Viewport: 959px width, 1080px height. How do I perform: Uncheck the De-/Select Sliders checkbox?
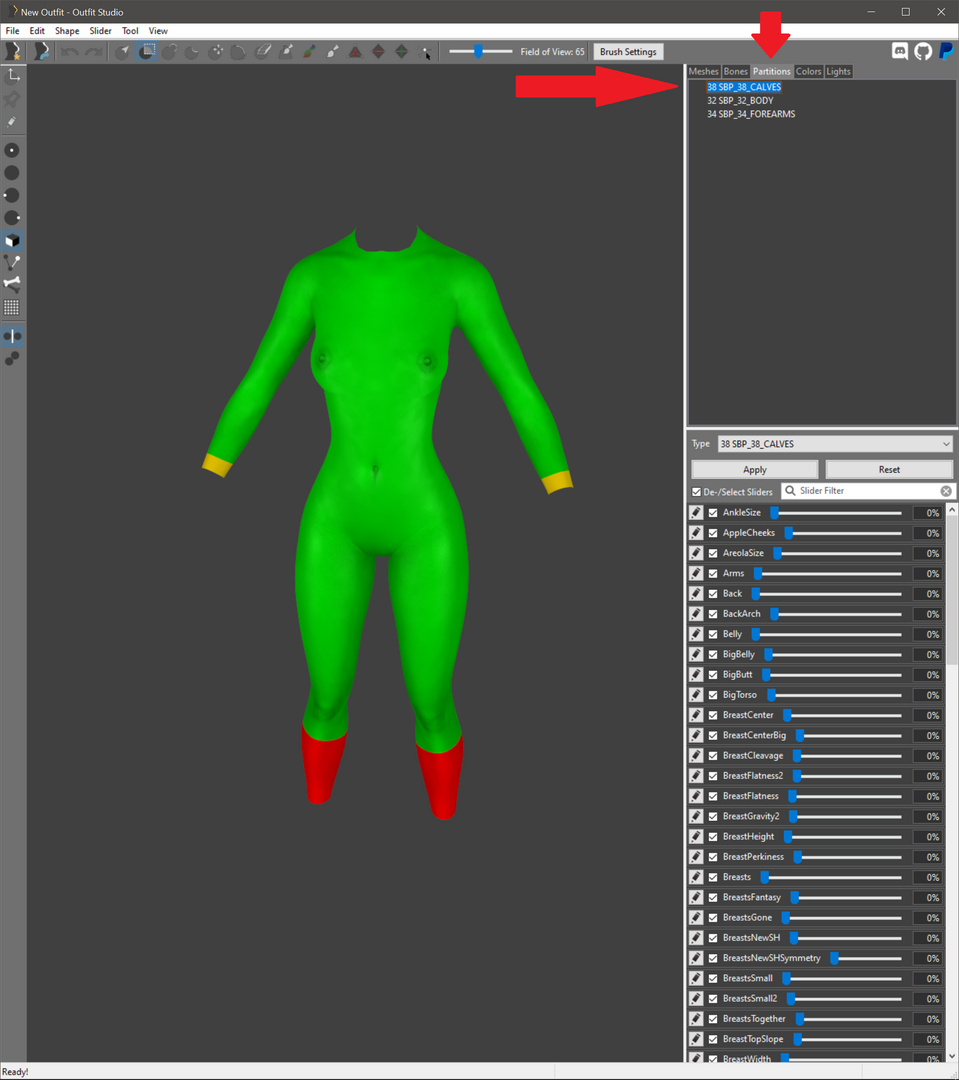click(697, 492)
